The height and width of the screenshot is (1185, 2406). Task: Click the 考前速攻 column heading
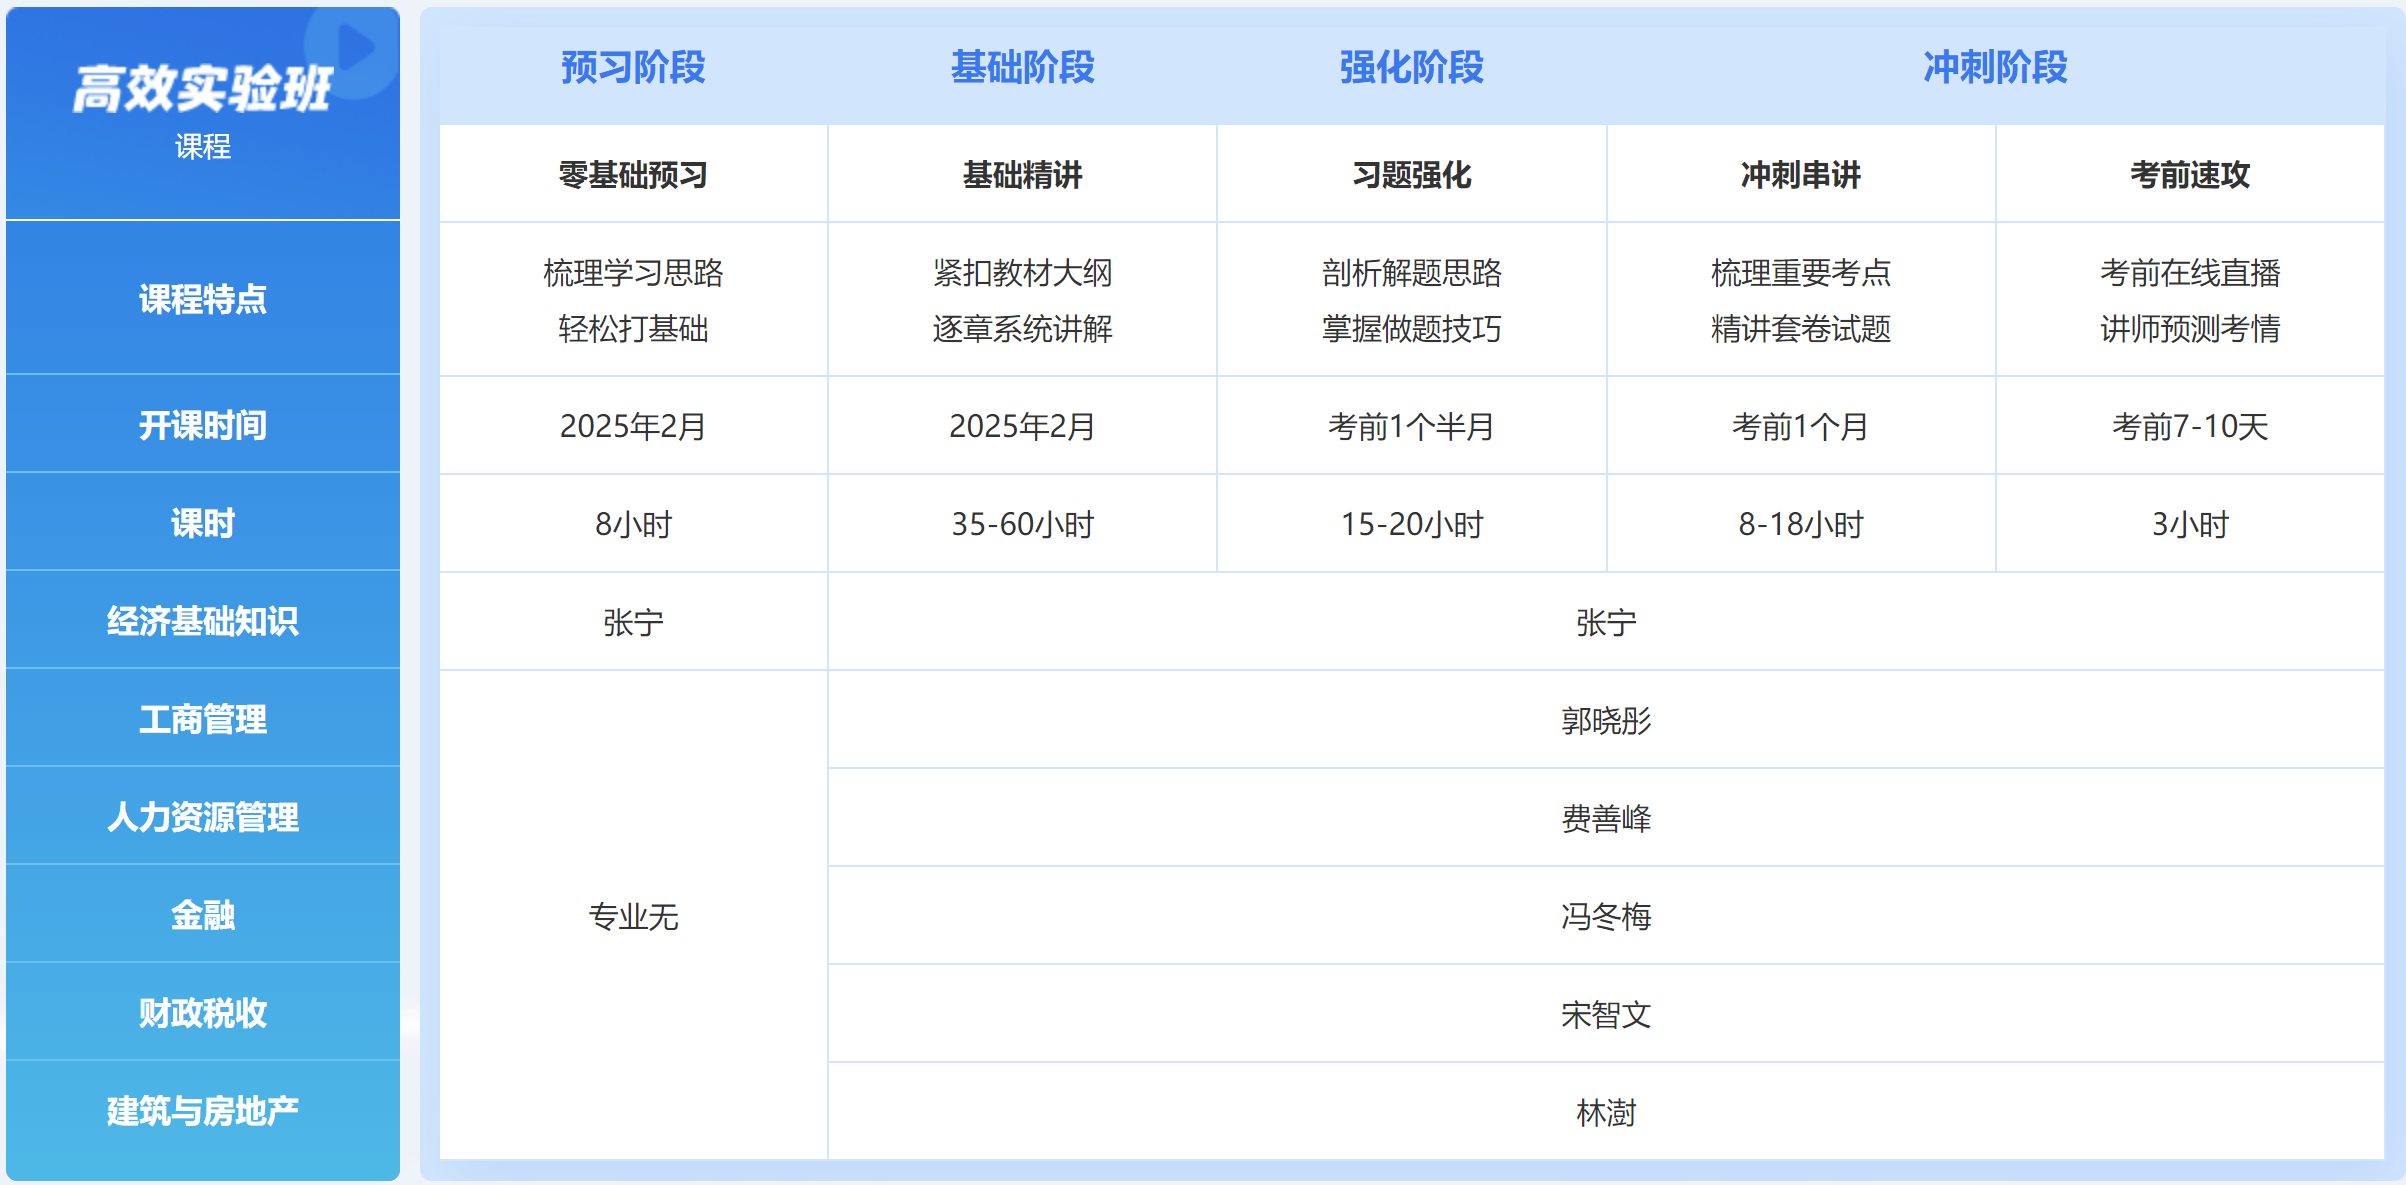(2190, 175)
